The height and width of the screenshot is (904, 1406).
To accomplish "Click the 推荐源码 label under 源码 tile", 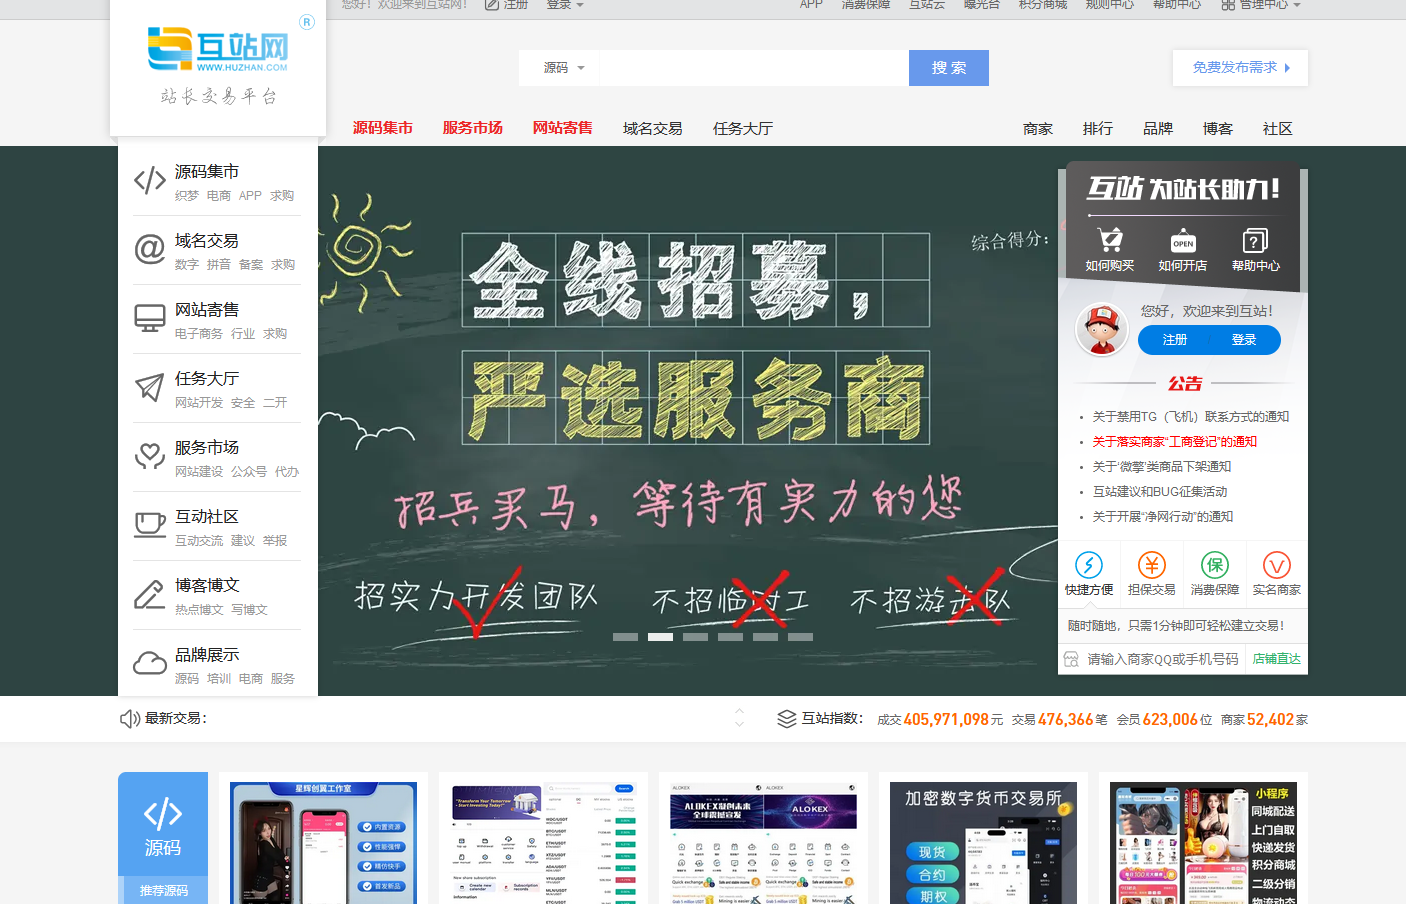I will coord(163,890).
